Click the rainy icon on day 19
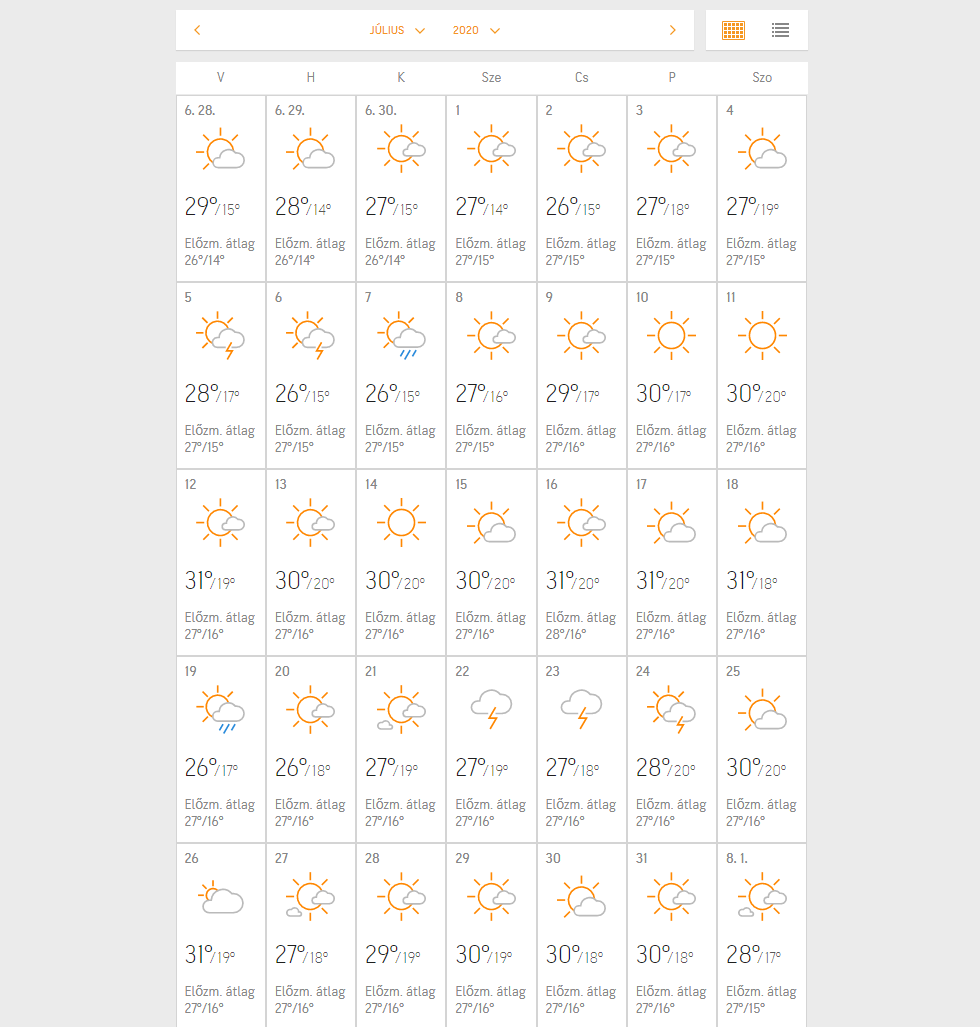This screenshot has height=1027, width=980. pos(221,710)
